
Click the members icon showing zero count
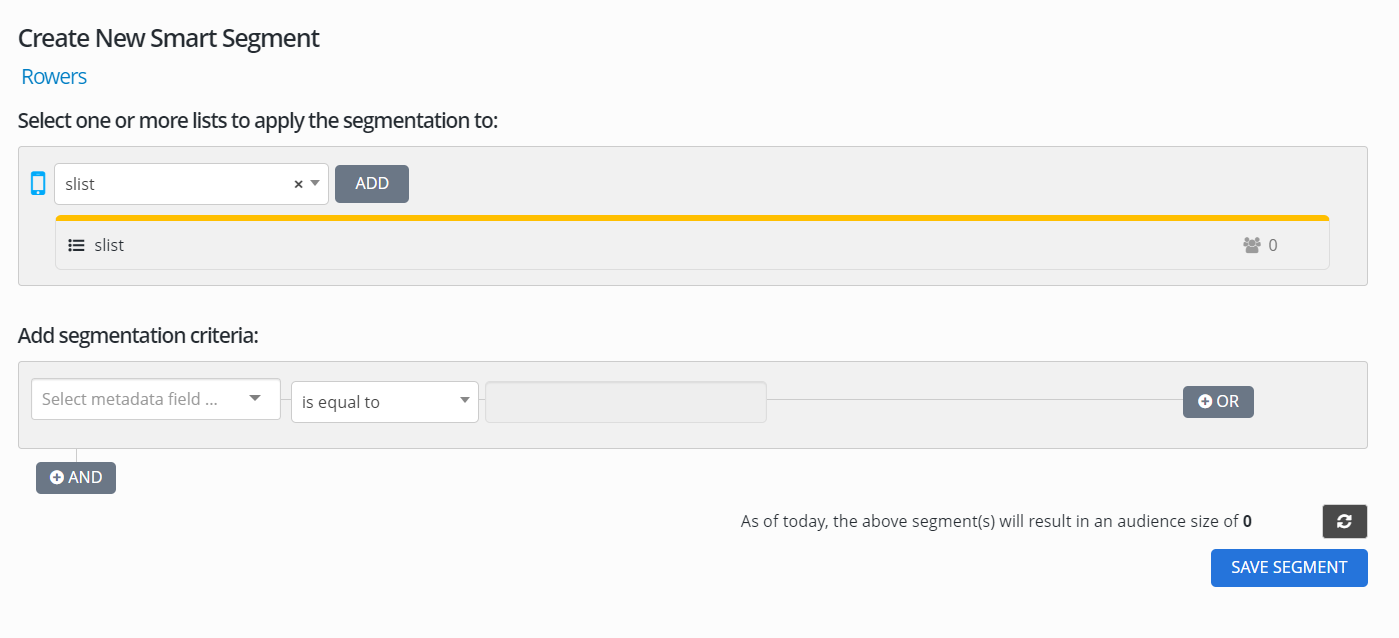[1251, 244]
